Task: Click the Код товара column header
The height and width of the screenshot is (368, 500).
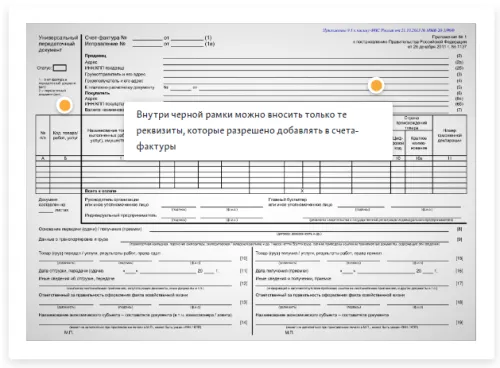Action: click(x=65, y=135)
